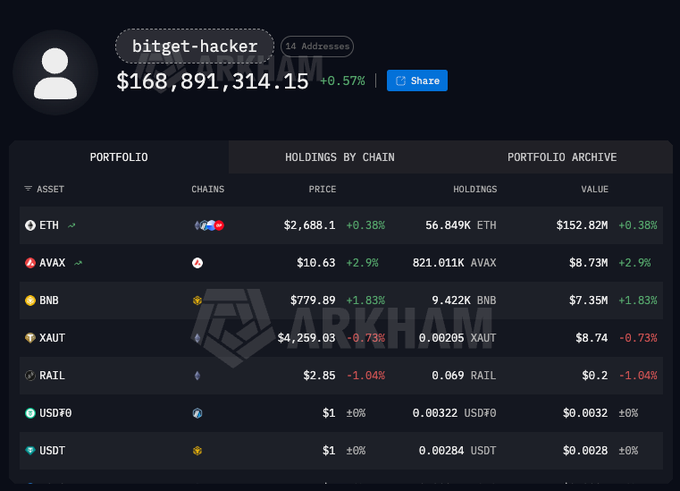Click the $0.0028 USDT value
Screen dimensions: 680x491
pos(585,451)
